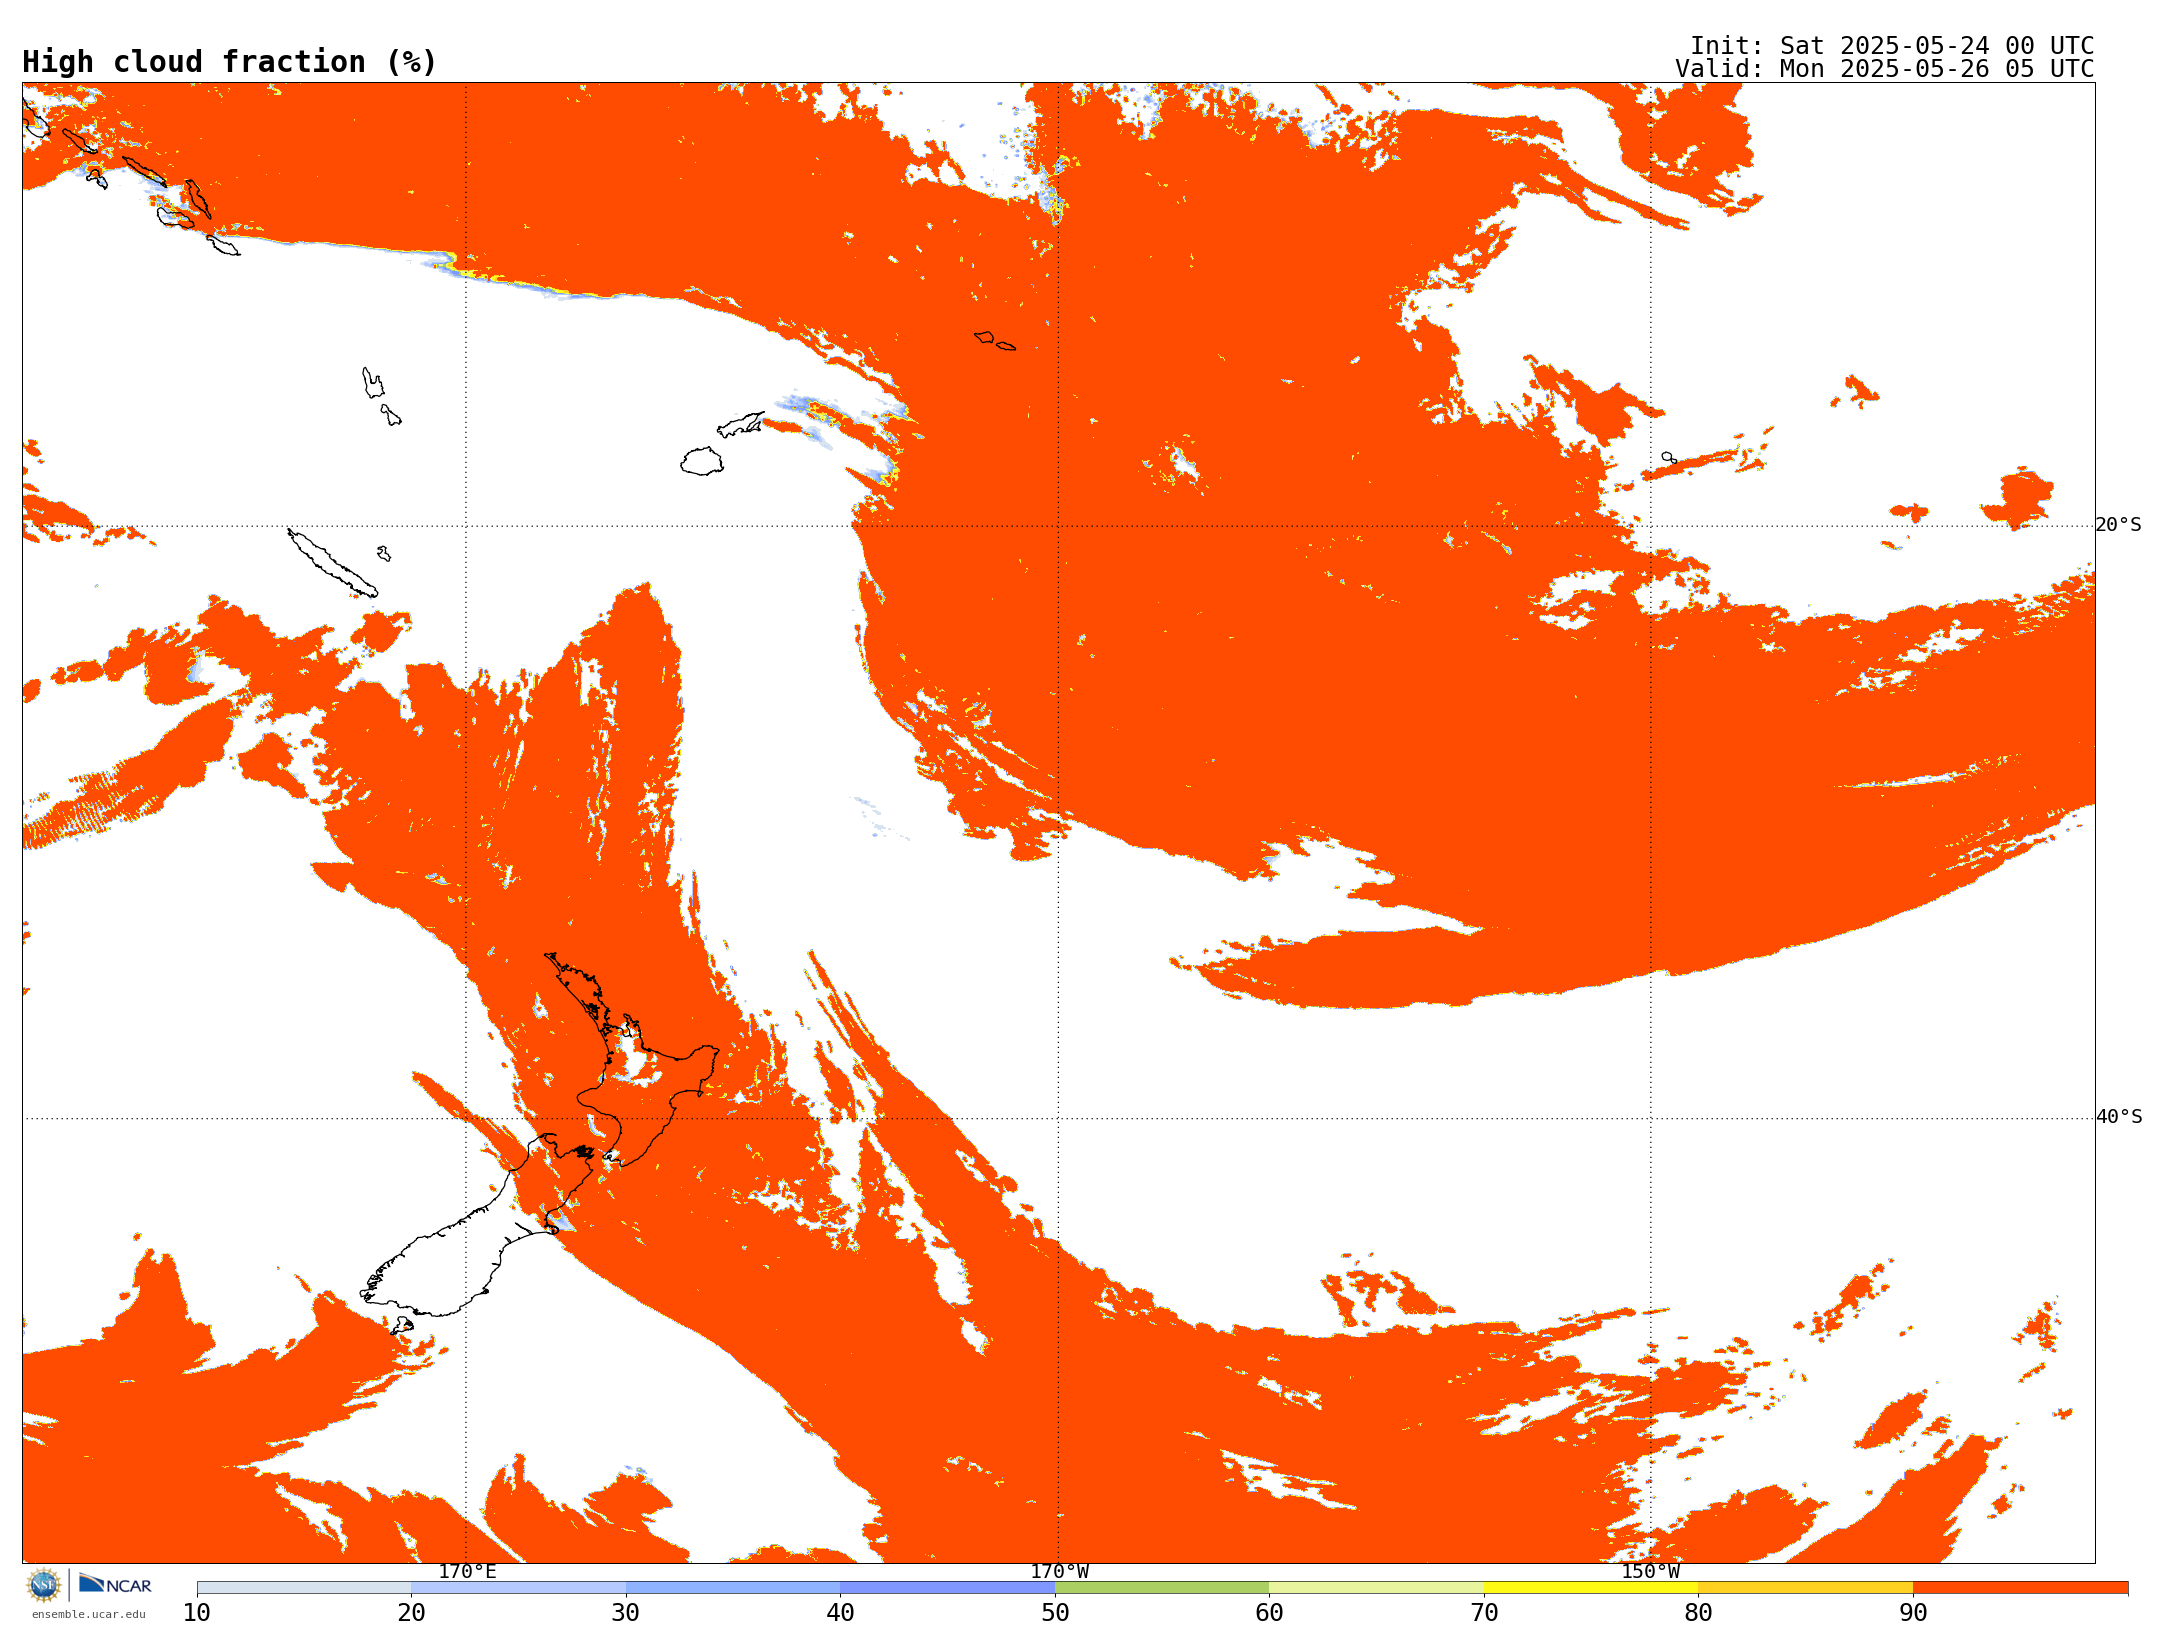Pick the 90+ orange-red colorbar segment
Screen dimensions: 2160x1626
click(2020, 1588)
